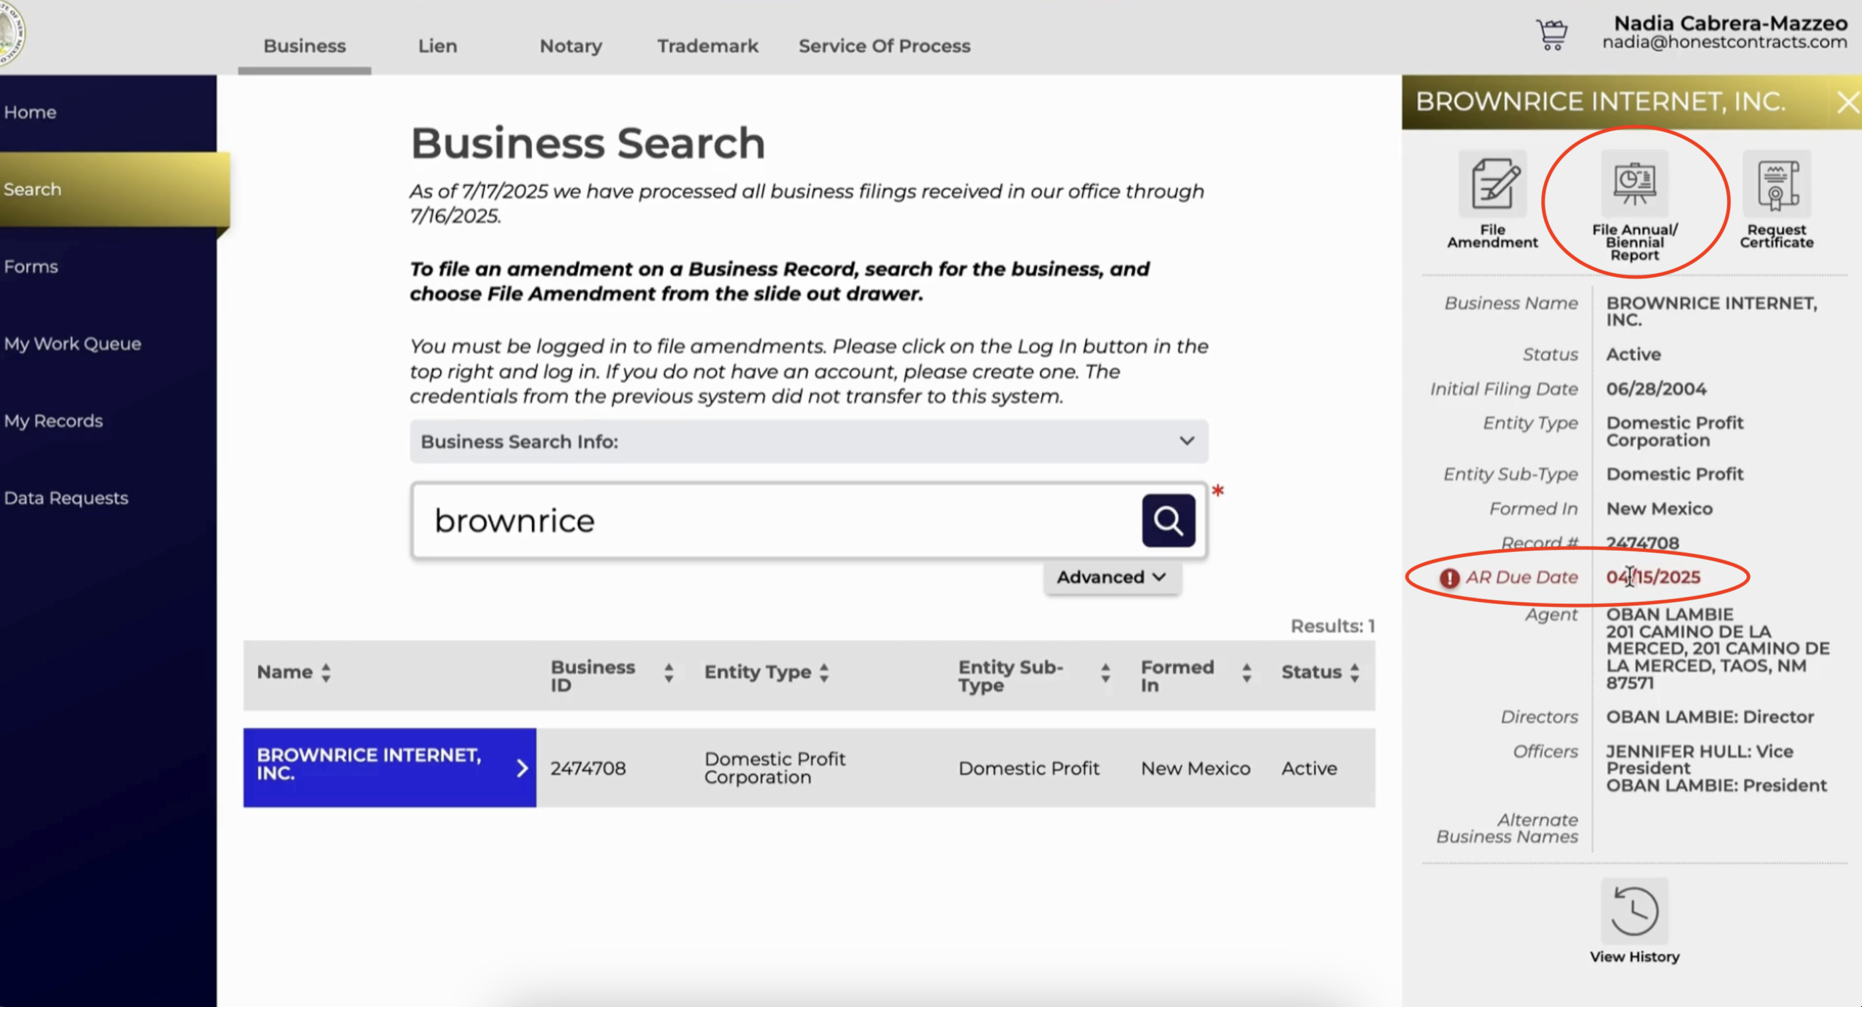Viewport: 1862px width, 1010px height.
Task: Switch to the Notary tab
Action: (x=570, y=46)
